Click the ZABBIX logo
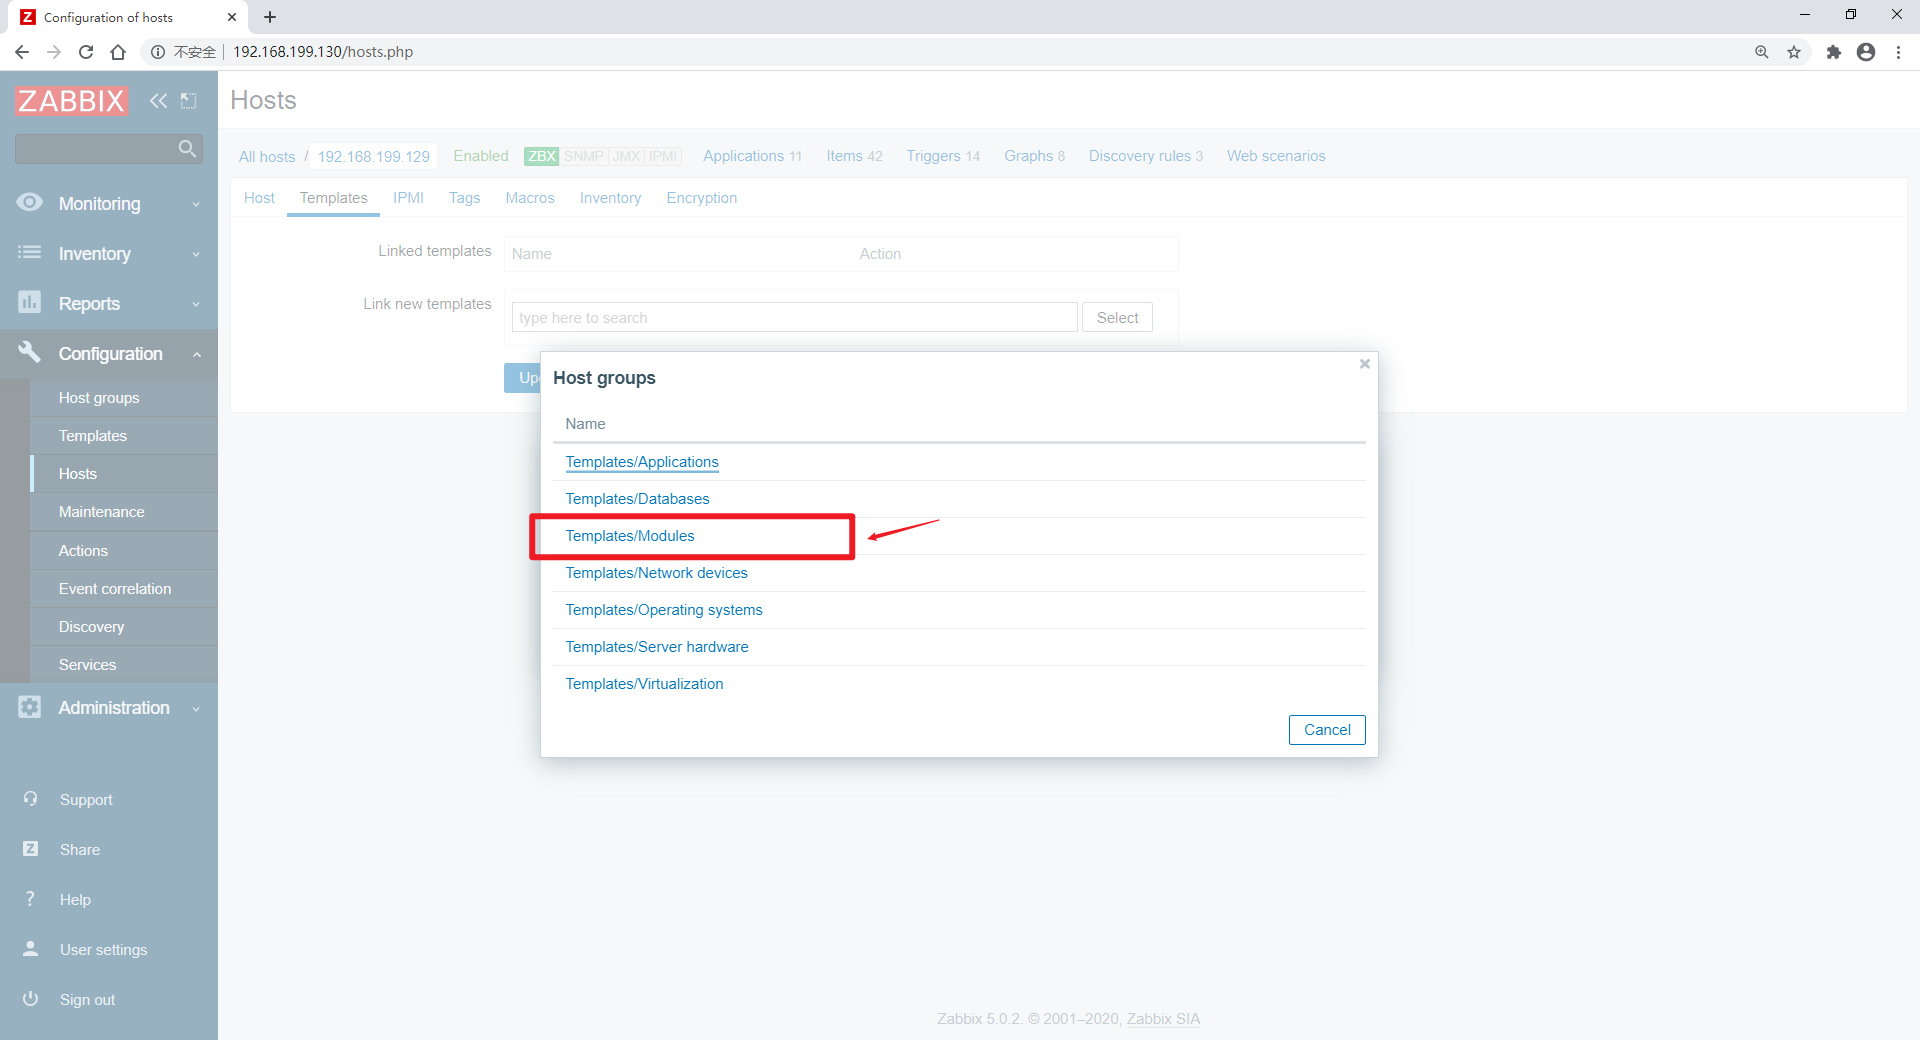1920x1040 pixels. pos(71,100)
